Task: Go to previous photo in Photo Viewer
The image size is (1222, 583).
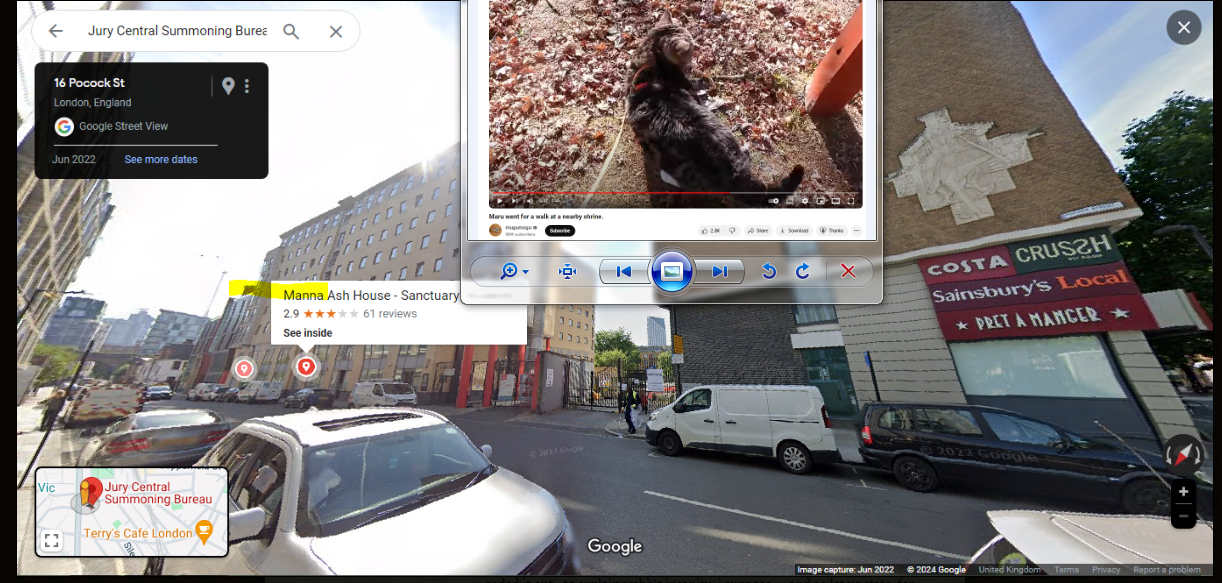Action: coord(624,271)
